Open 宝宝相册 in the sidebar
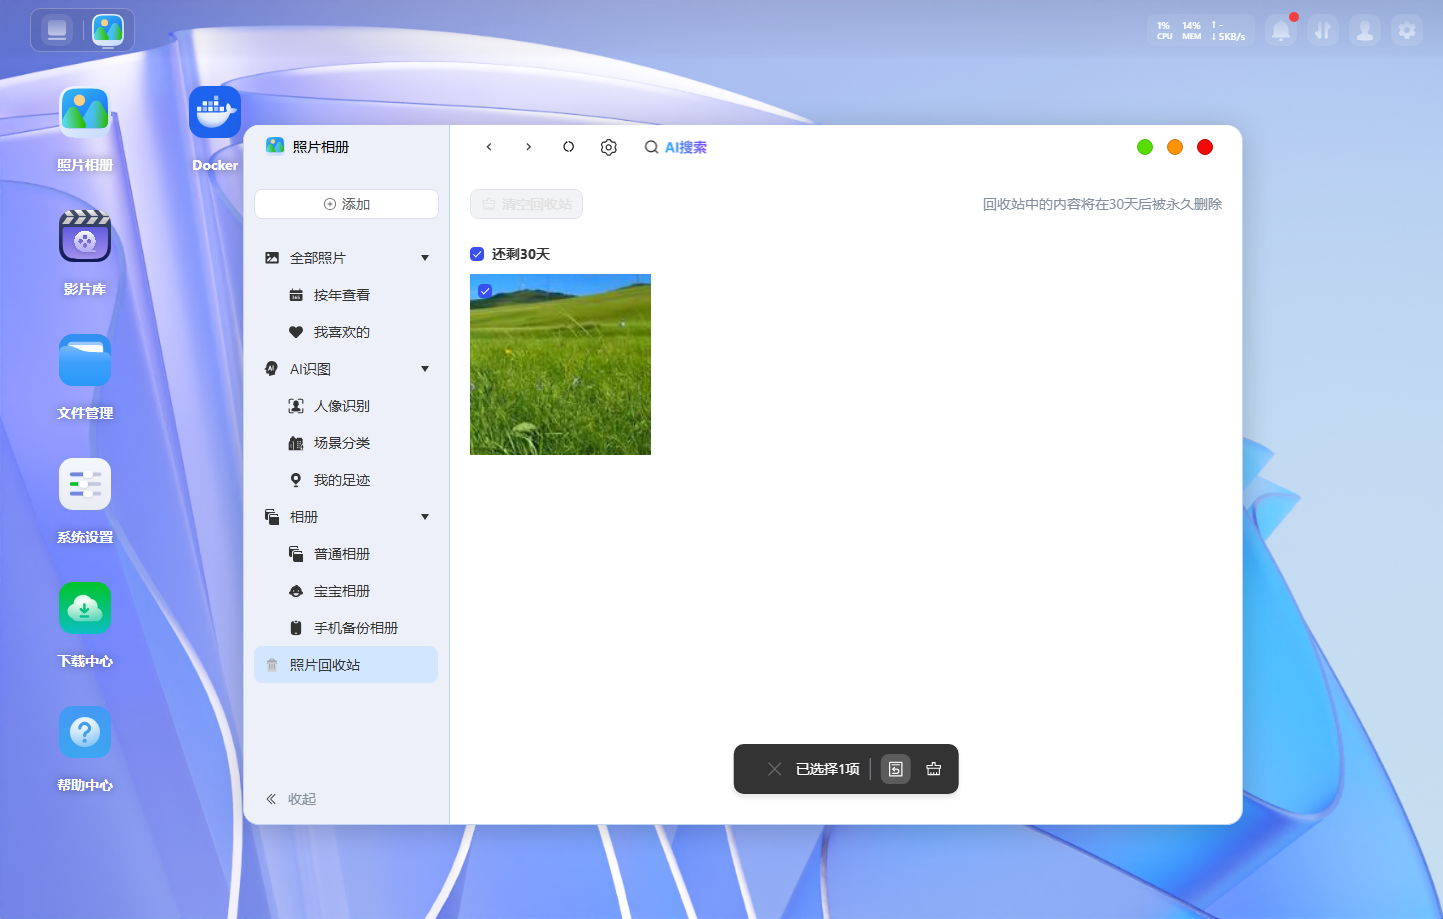Viewport: 1443px width, 919px height. pyautogui.click(x=342, y=591)
